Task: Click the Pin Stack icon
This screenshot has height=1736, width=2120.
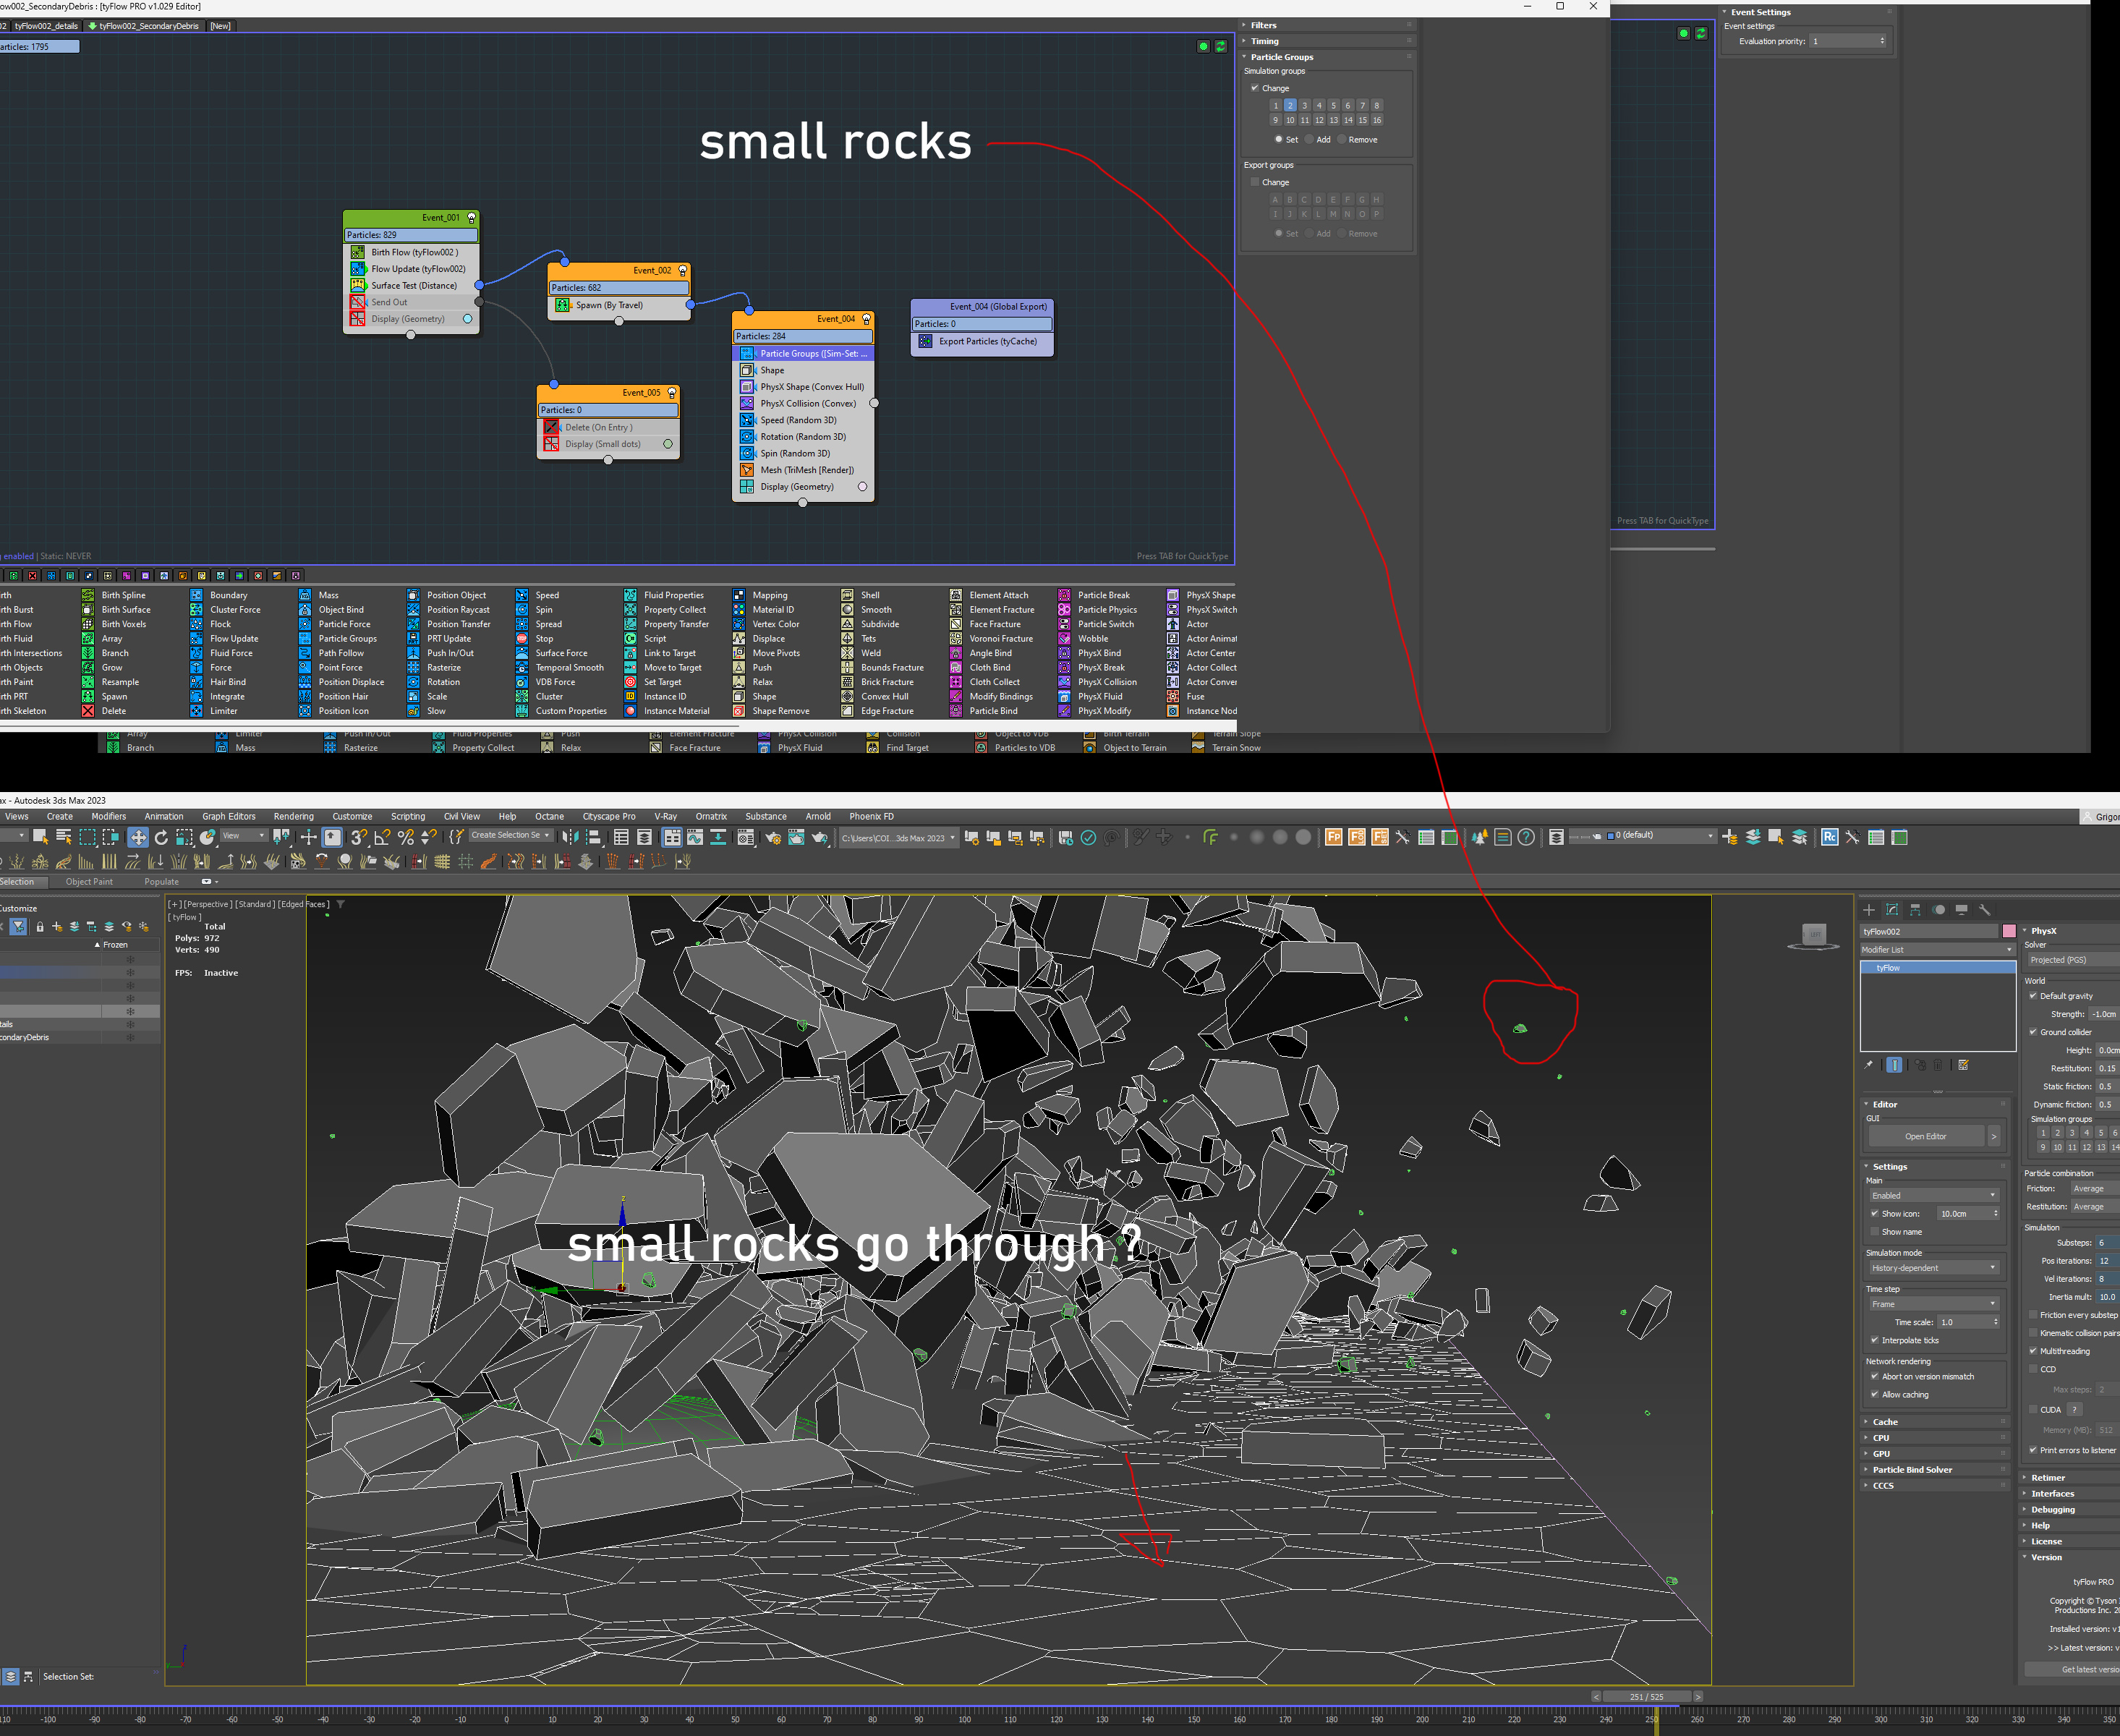Action: point(1869,1065)
